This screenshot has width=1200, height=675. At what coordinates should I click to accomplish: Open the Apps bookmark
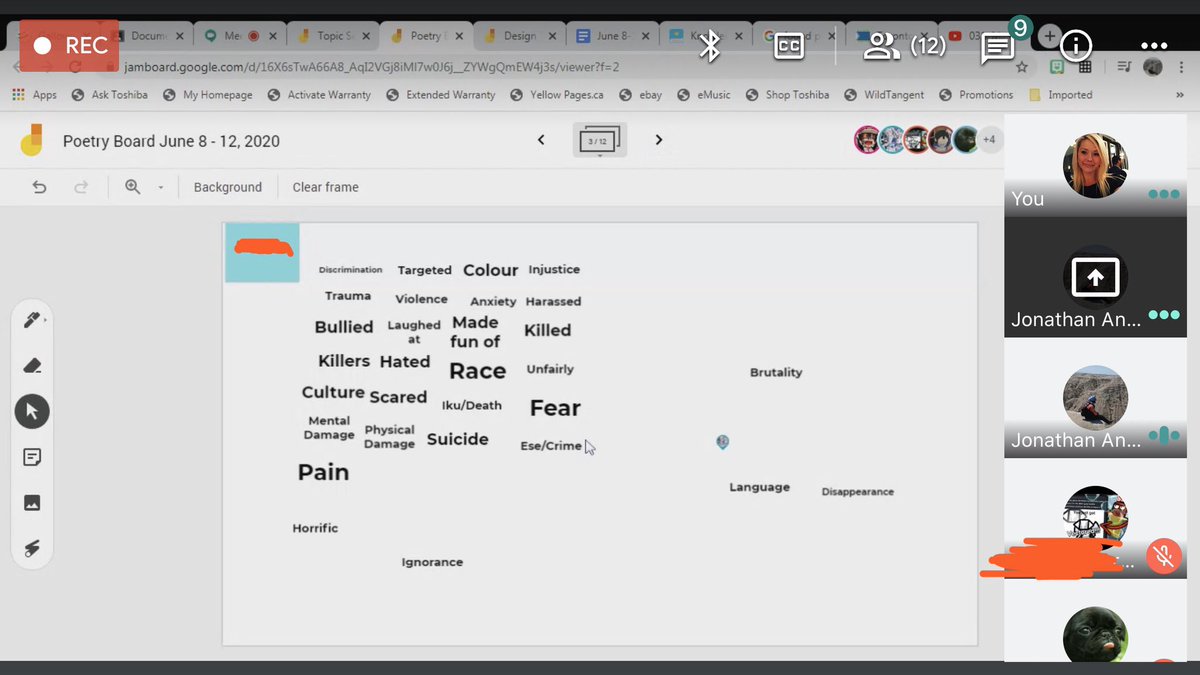click(x=34, y=95)
